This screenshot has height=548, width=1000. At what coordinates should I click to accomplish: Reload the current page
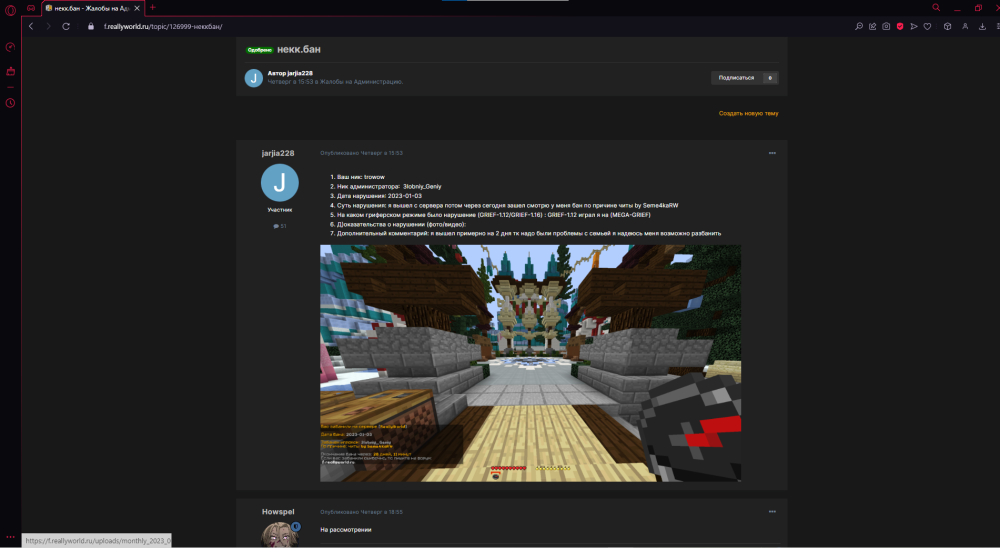pos(66,26)
